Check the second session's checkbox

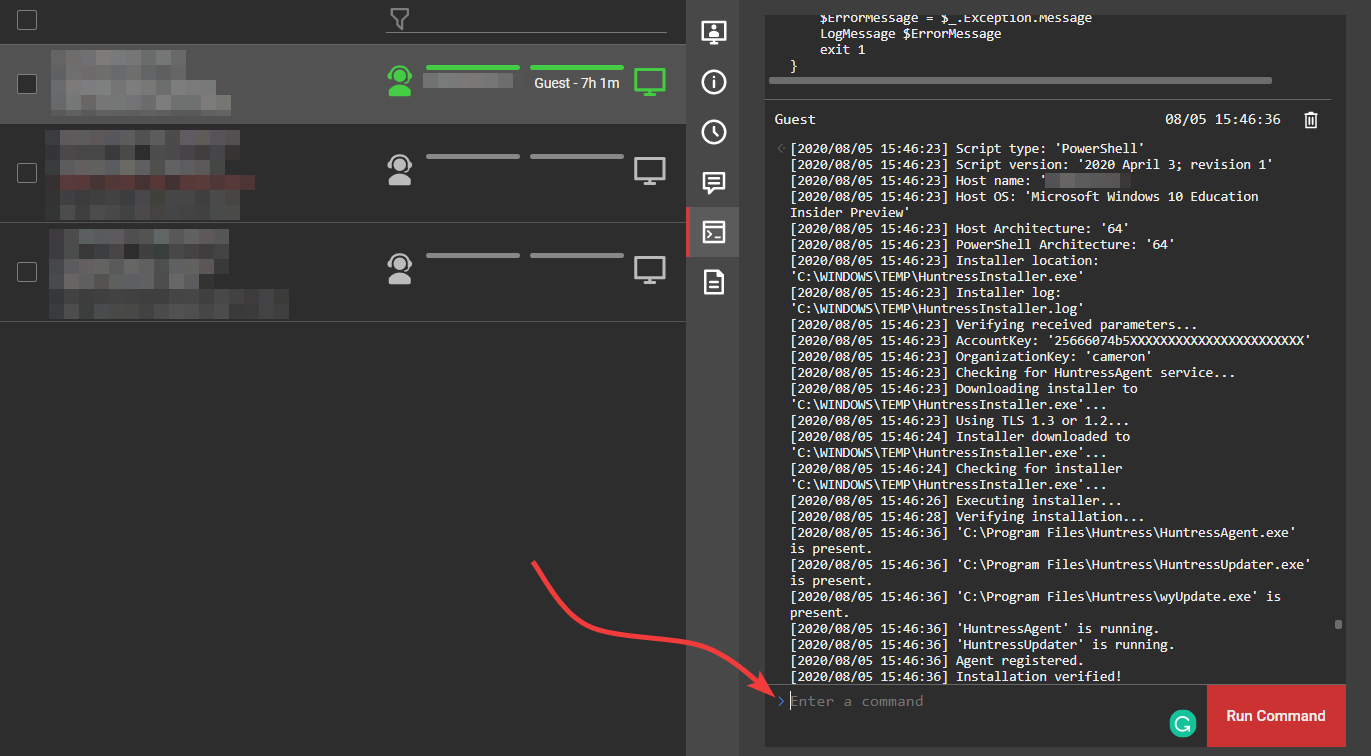[x=27, y=173]
